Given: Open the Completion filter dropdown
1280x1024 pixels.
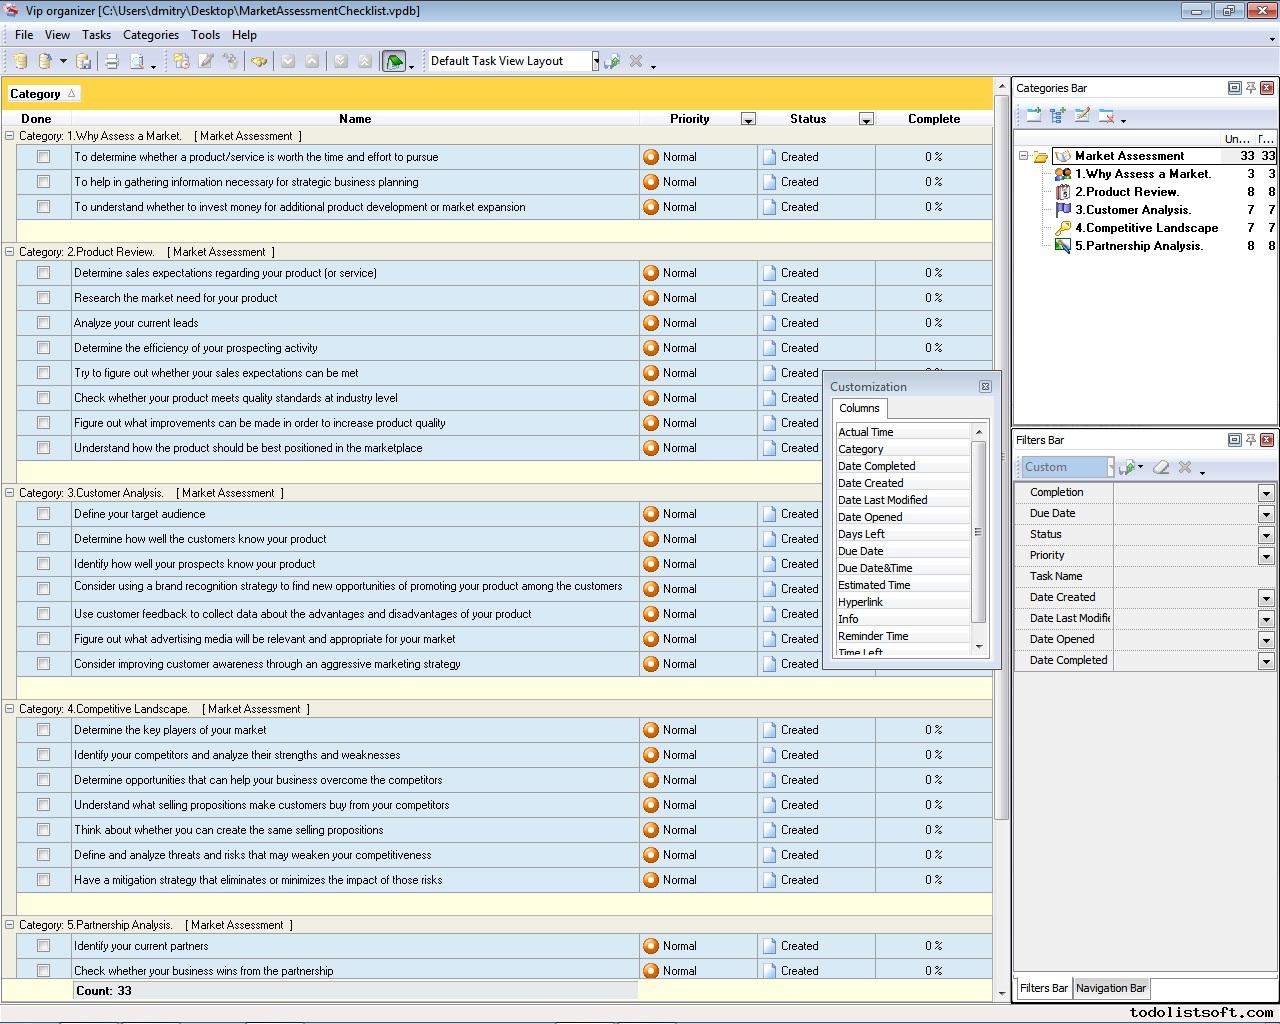Looking at the screenshot, I should pyautogui.click(x=1265, y=493).
